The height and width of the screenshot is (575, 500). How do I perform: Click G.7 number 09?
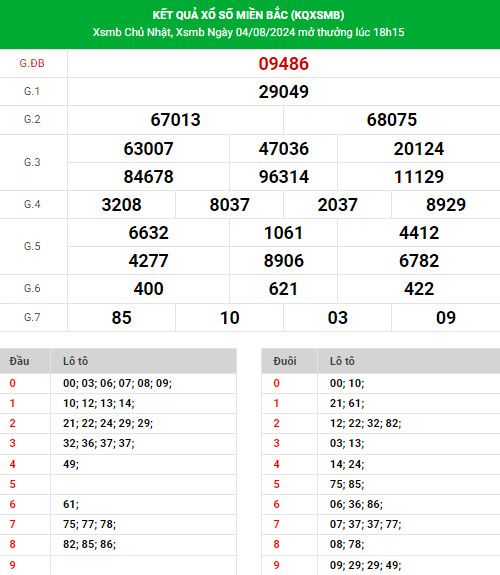pyautogui.click(x=446, y=318)
